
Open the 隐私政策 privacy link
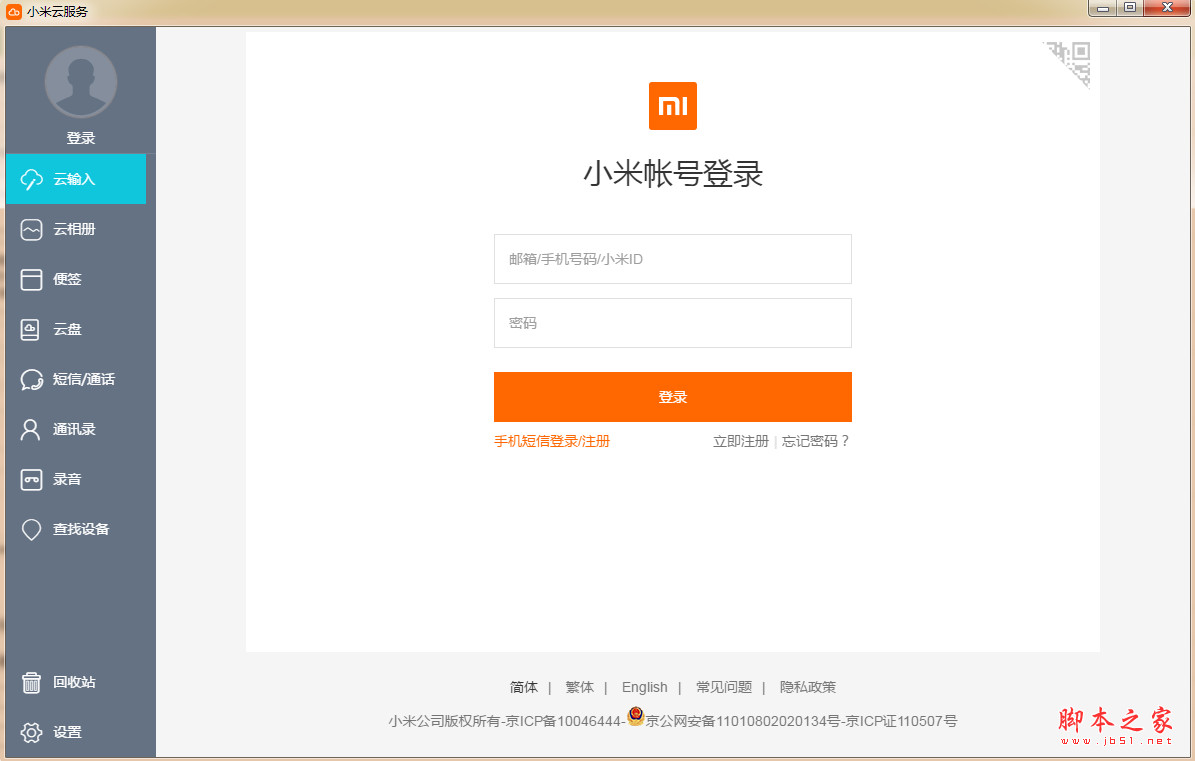[808, 687]
